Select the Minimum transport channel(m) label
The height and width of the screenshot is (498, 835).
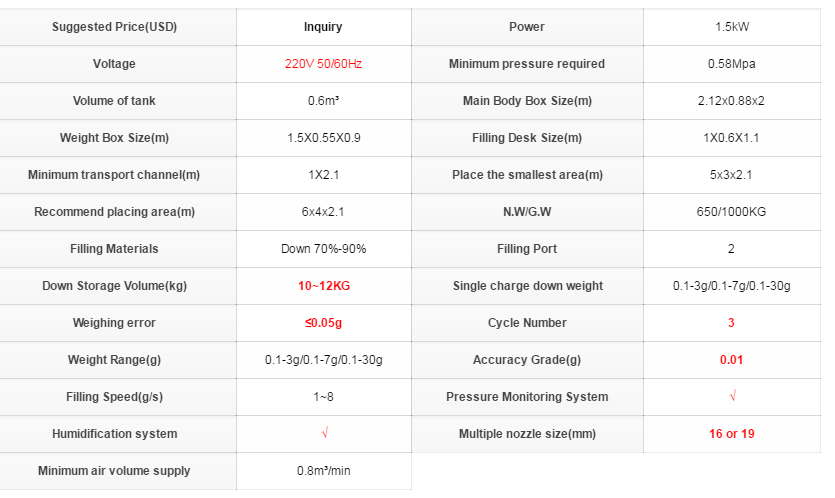[114, 175]
